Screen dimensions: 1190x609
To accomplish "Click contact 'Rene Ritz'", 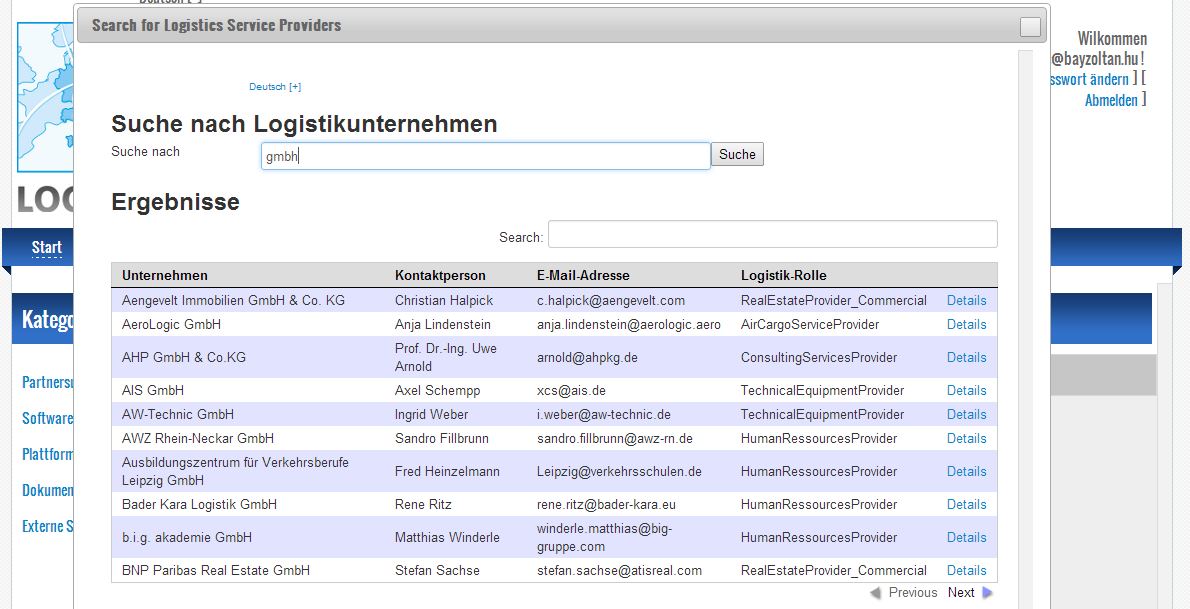I will [423, 504].
